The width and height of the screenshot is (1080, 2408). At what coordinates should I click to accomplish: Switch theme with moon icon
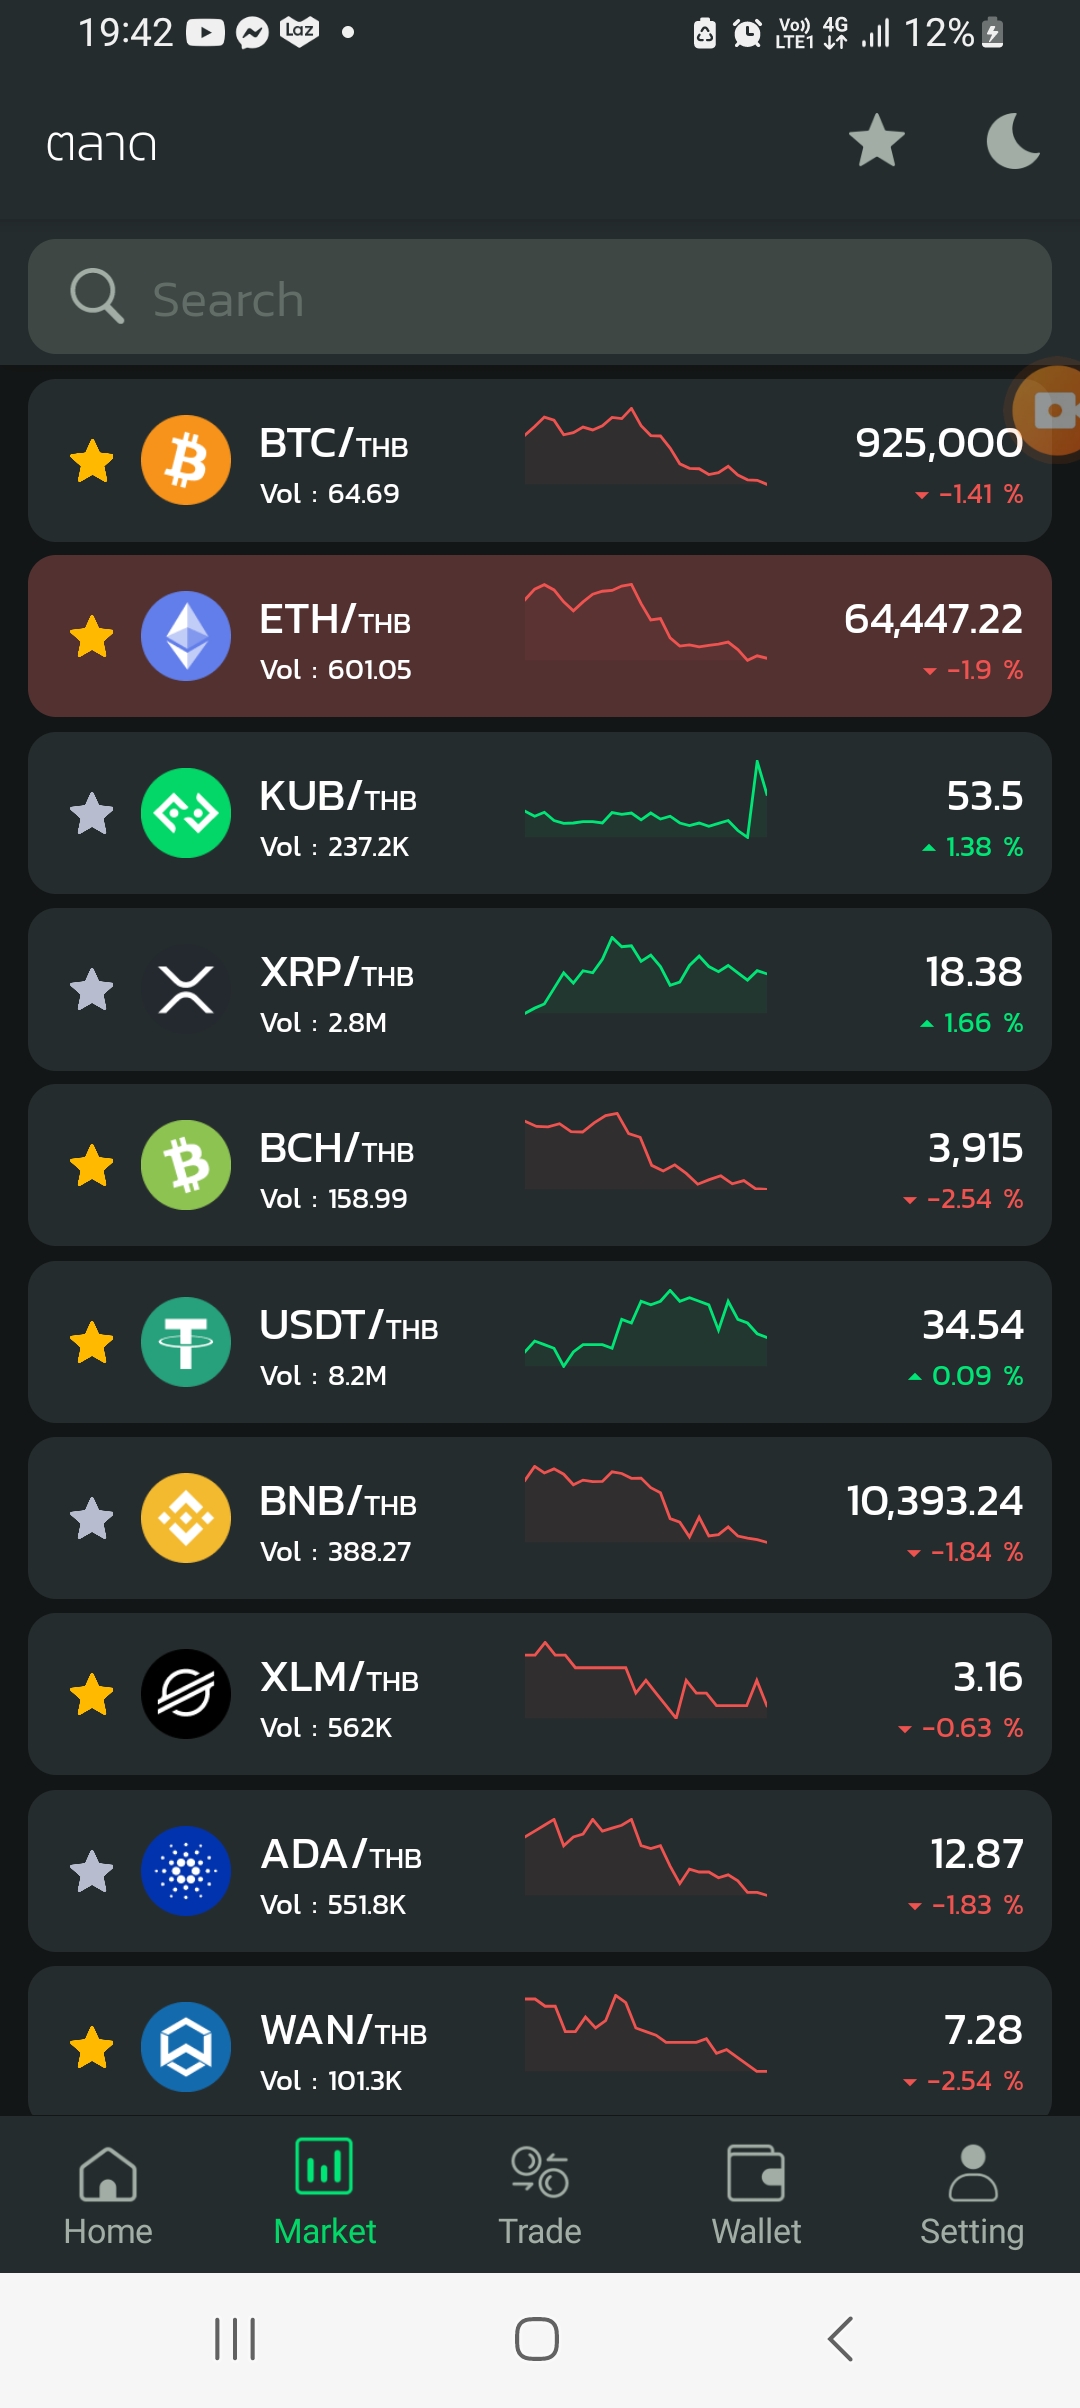1013,140
